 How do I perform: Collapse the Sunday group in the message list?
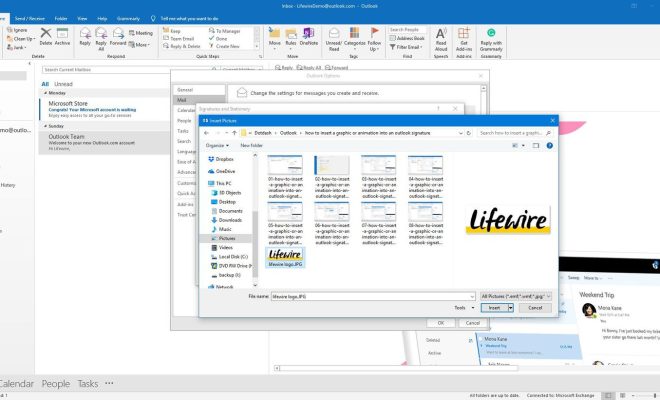coord(45,126)
